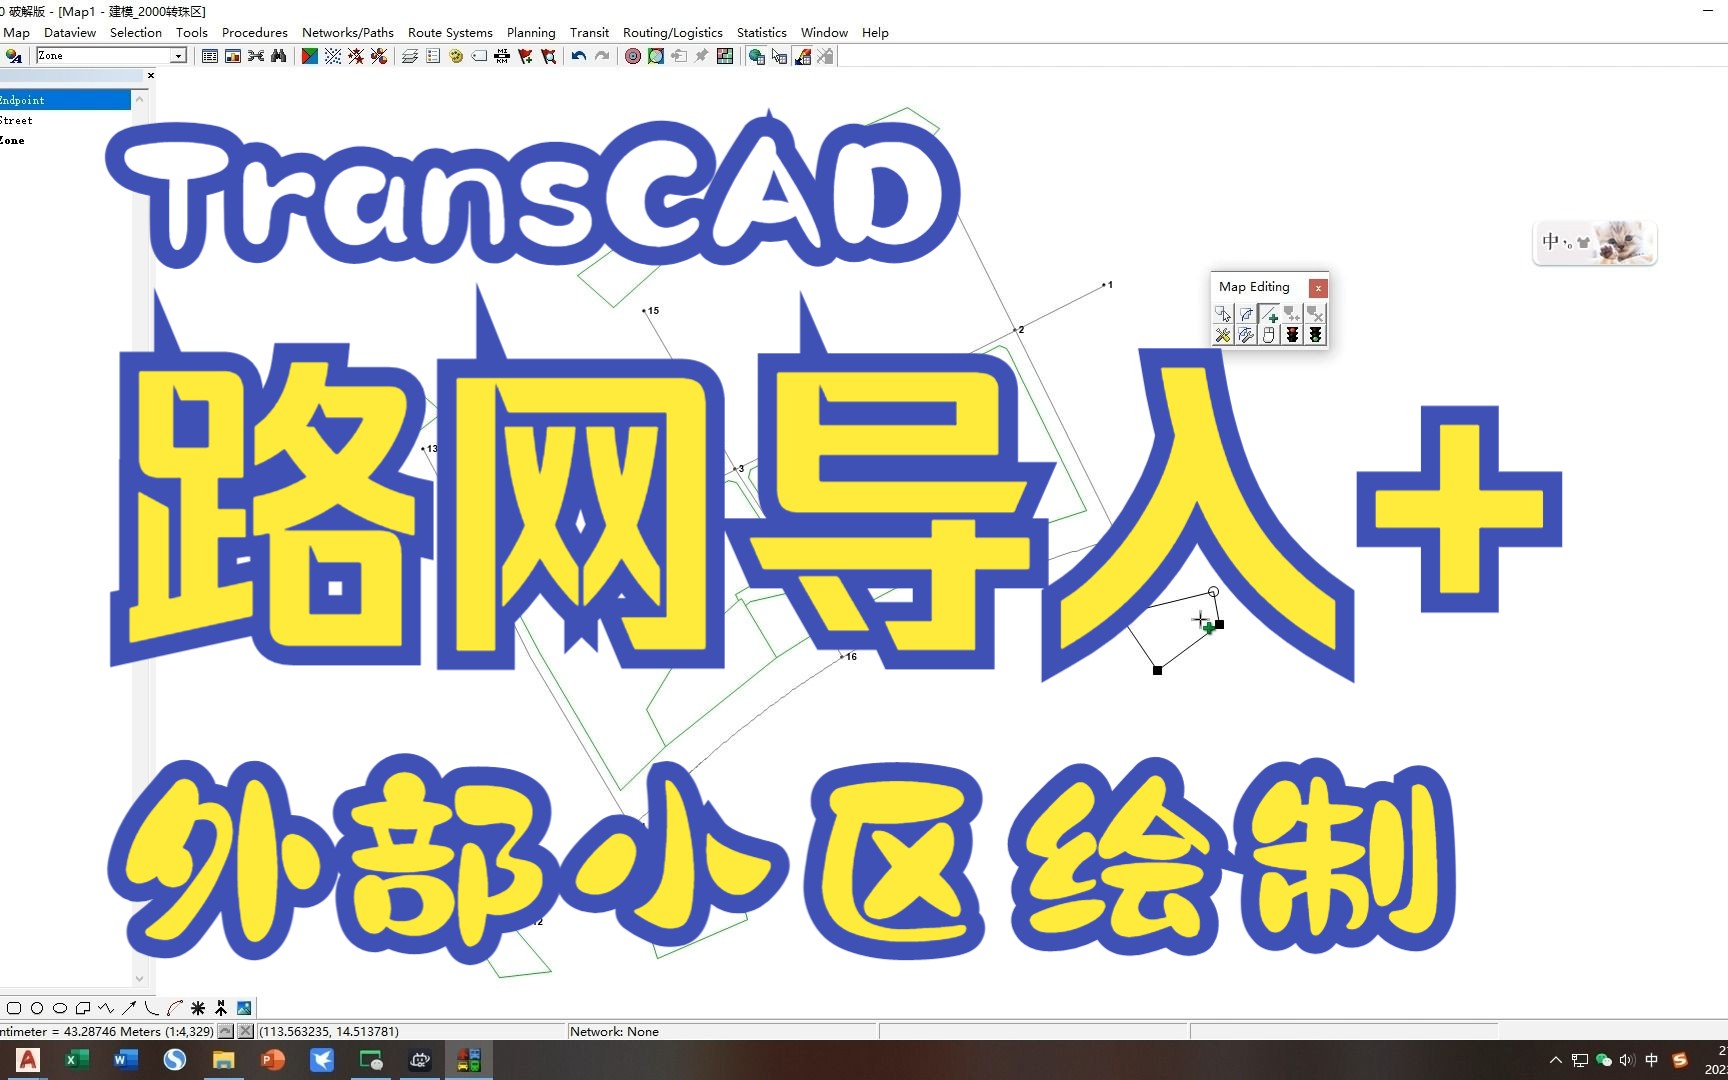This screenshot has height=1080, width=1728.
Task: Select the arrow line drawing tool
Action: tap(129, 1008)
